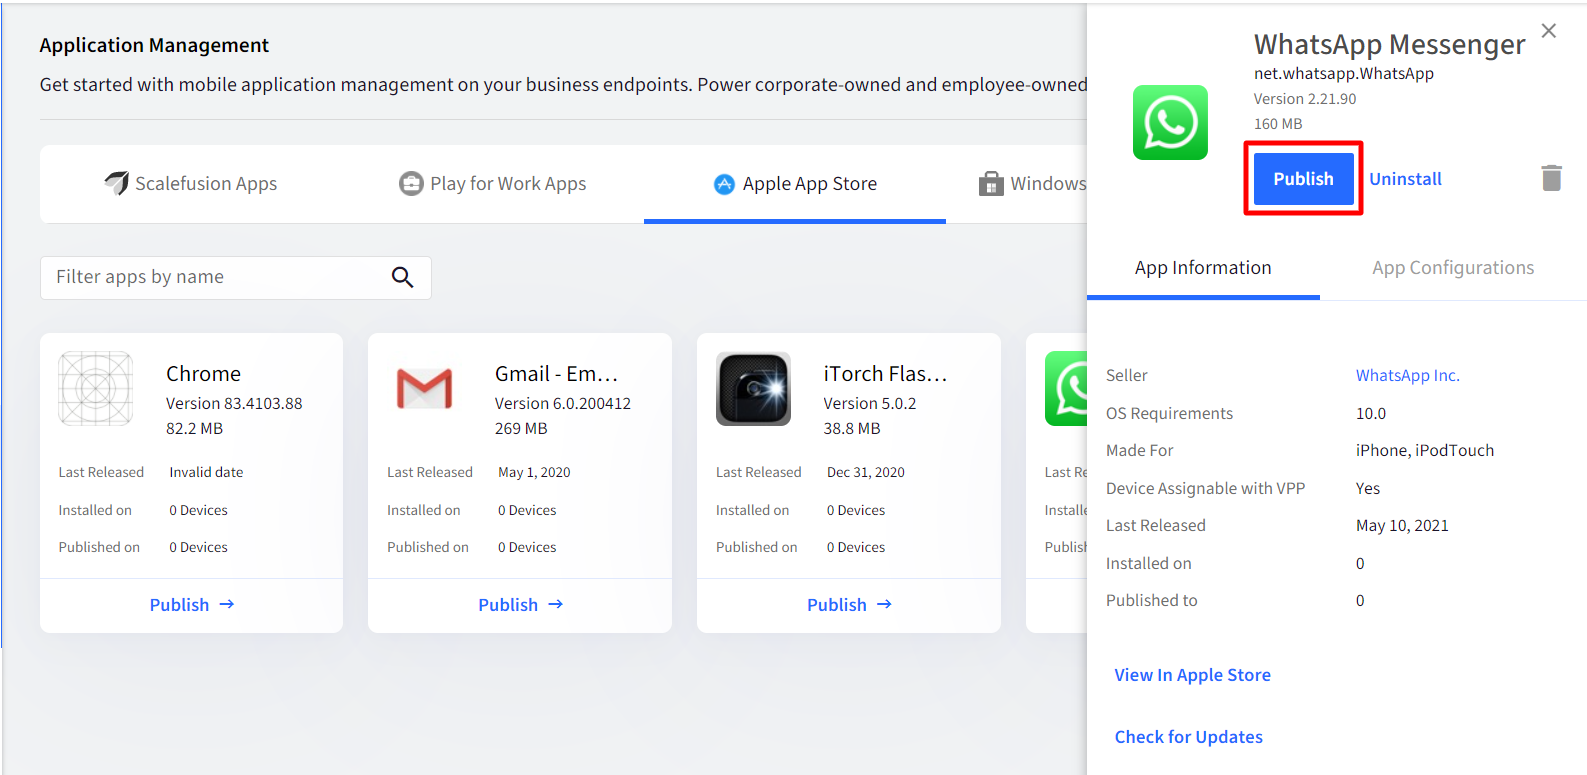The height and width of the screenshot is (775, 1587).
Task: Click Chrome's Version 83.4103.88 text
Action: click(234, 403)
